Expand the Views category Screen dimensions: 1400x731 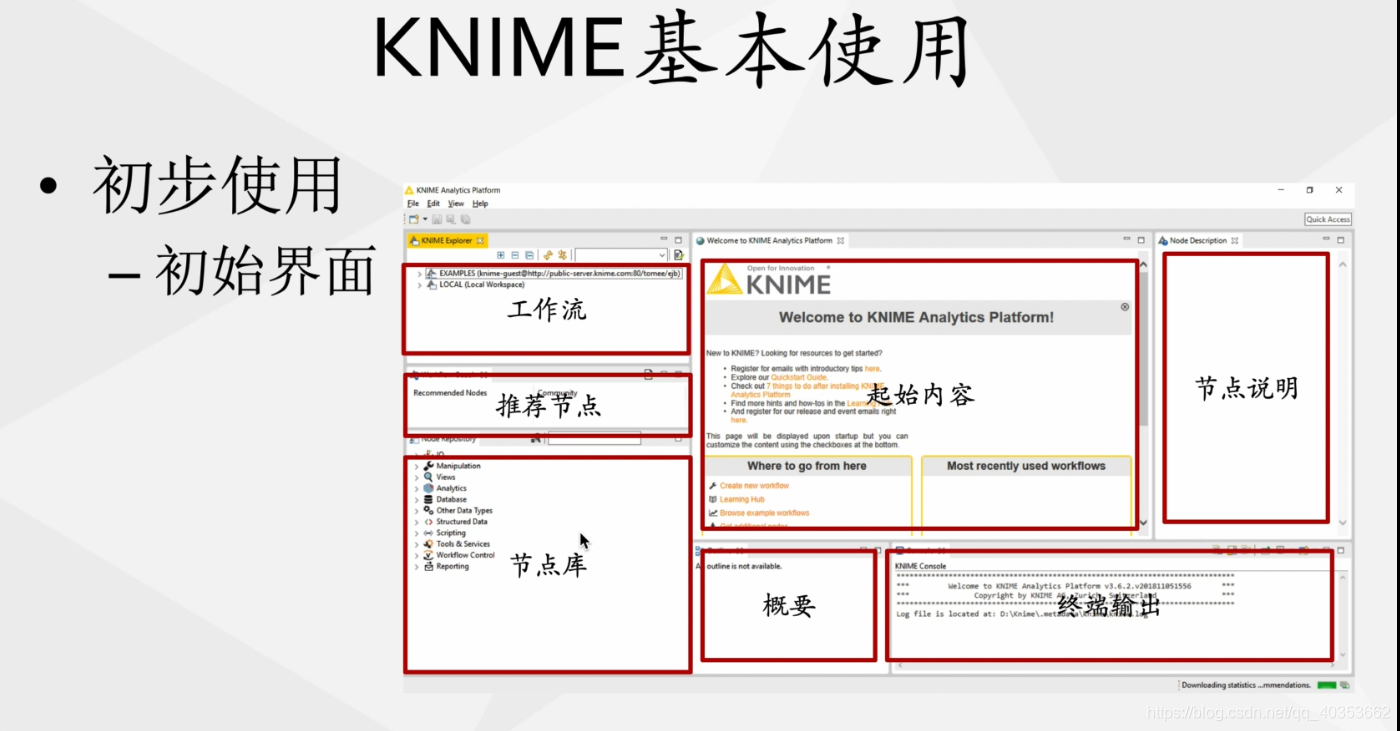coord(417,477)
